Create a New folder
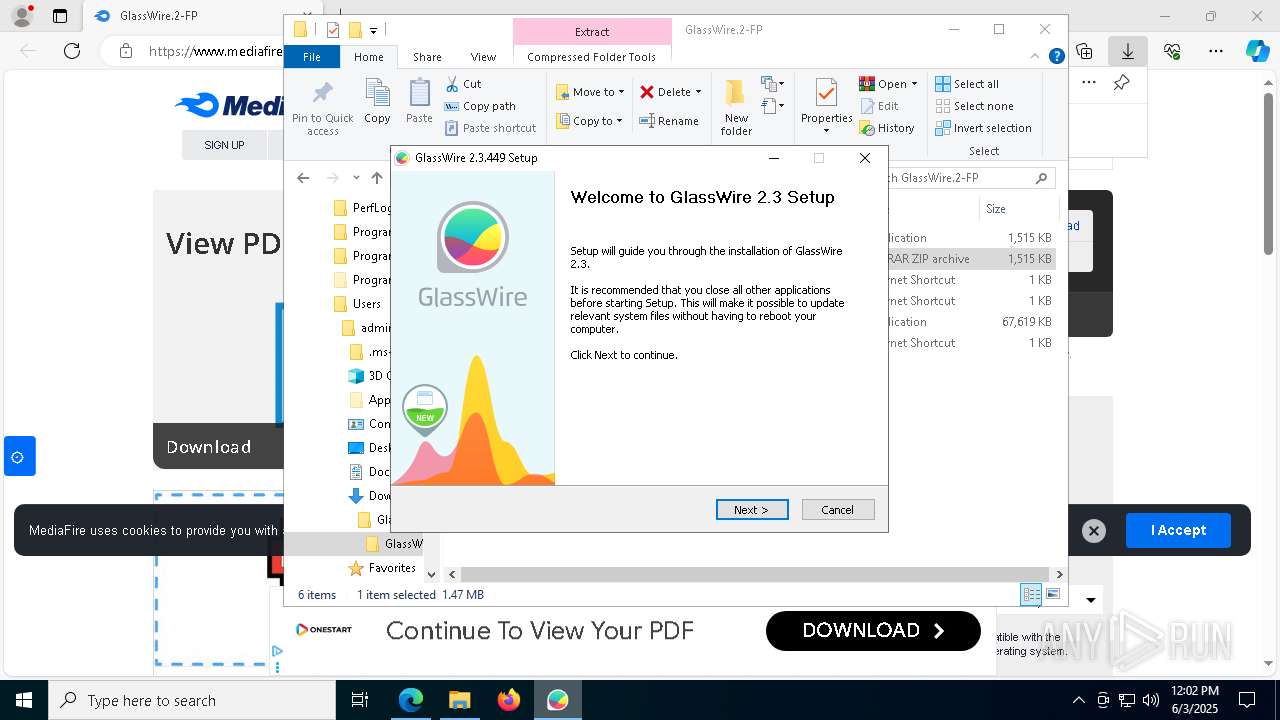 (x=736, y=107)
